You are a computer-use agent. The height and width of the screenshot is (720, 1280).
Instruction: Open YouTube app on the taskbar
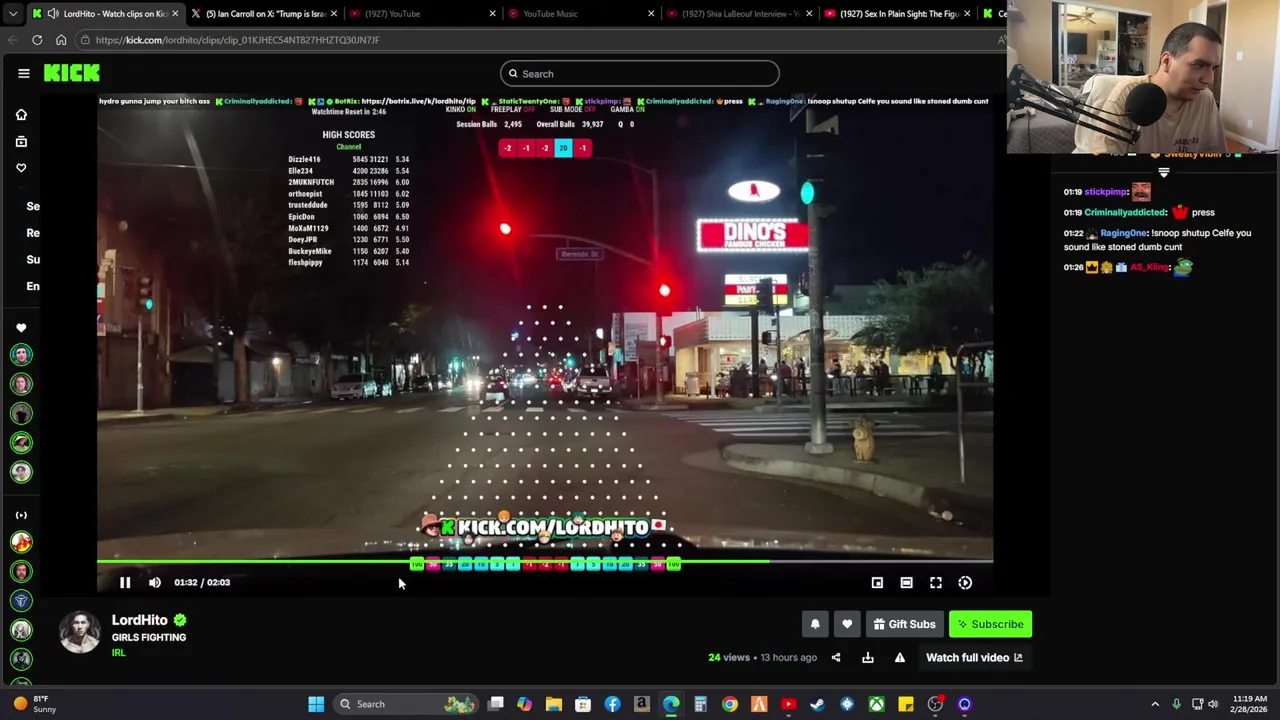[788, 704]
